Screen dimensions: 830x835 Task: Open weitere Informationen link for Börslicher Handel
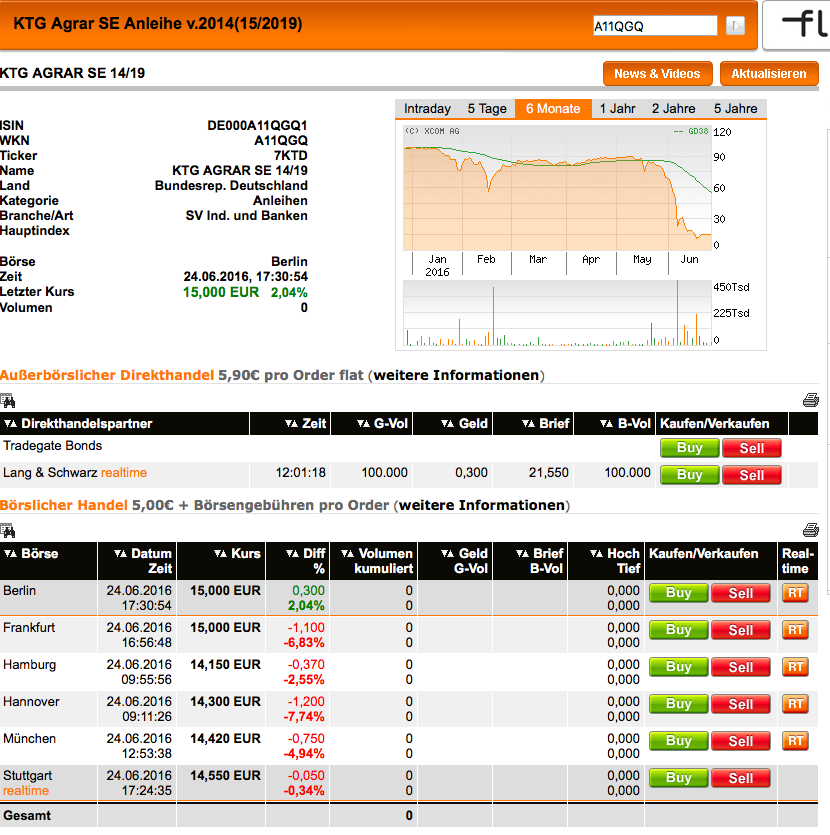point(482,505)
